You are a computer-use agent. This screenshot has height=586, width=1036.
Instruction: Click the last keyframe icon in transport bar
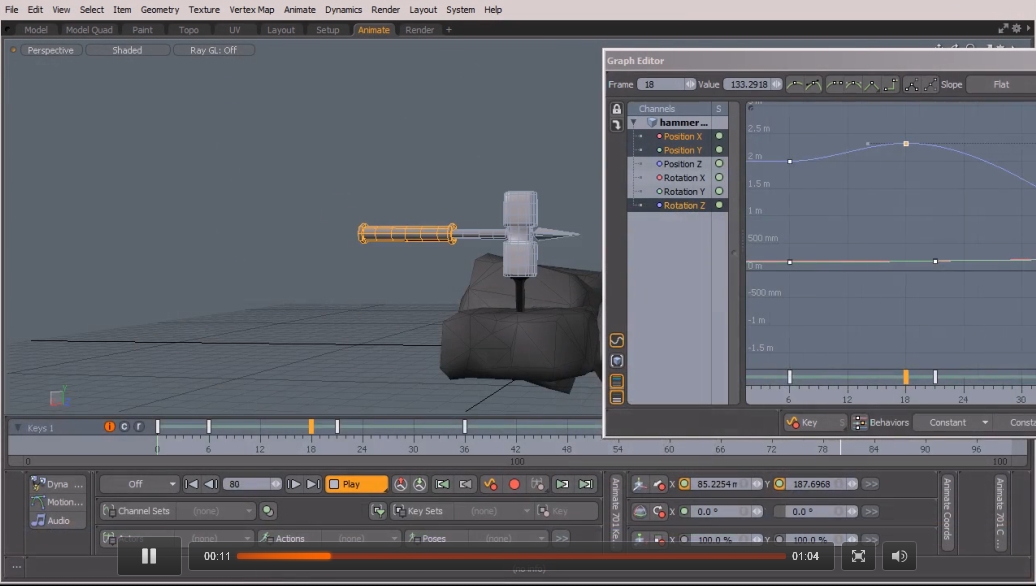point(585,484)
